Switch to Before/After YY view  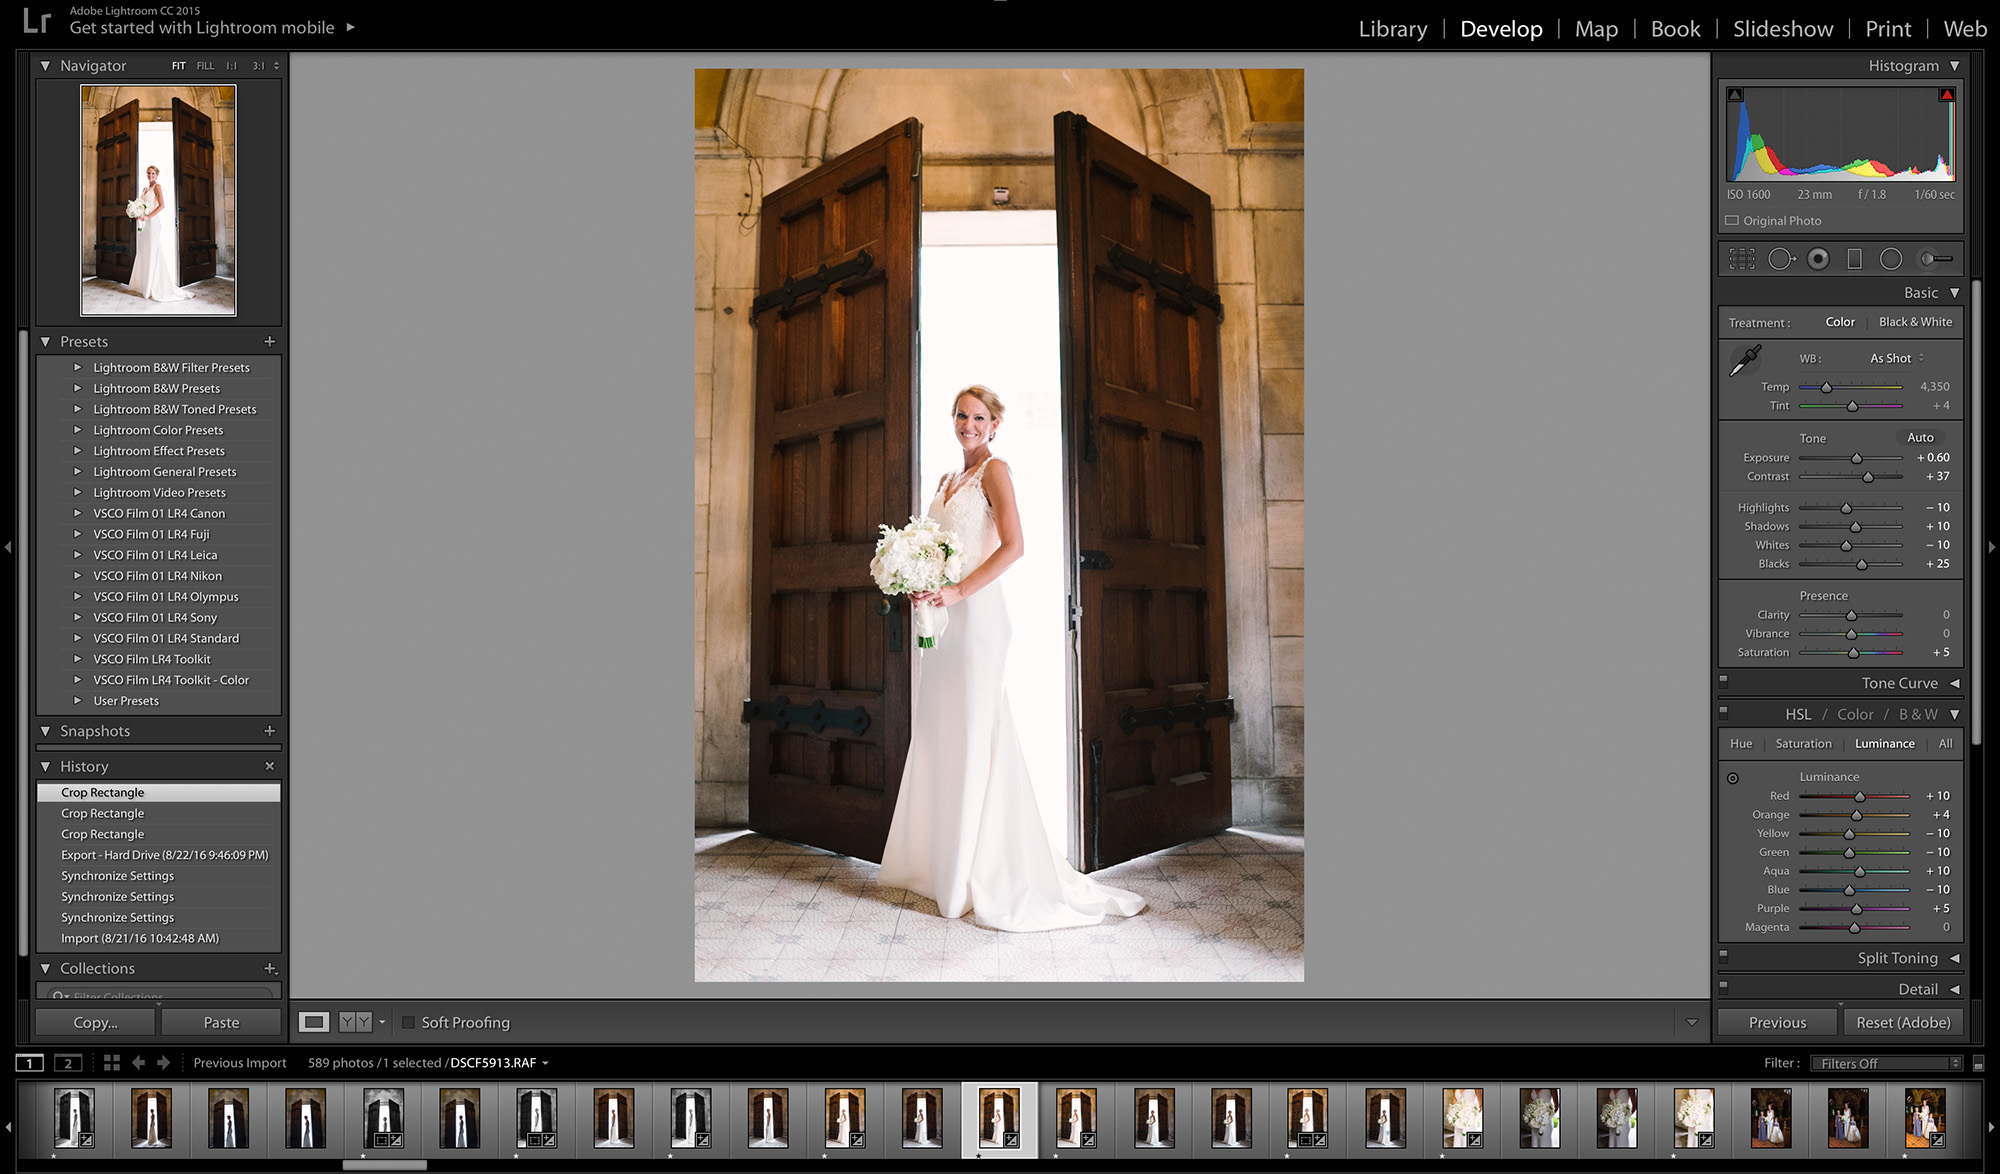click(x=355, y=1022)
